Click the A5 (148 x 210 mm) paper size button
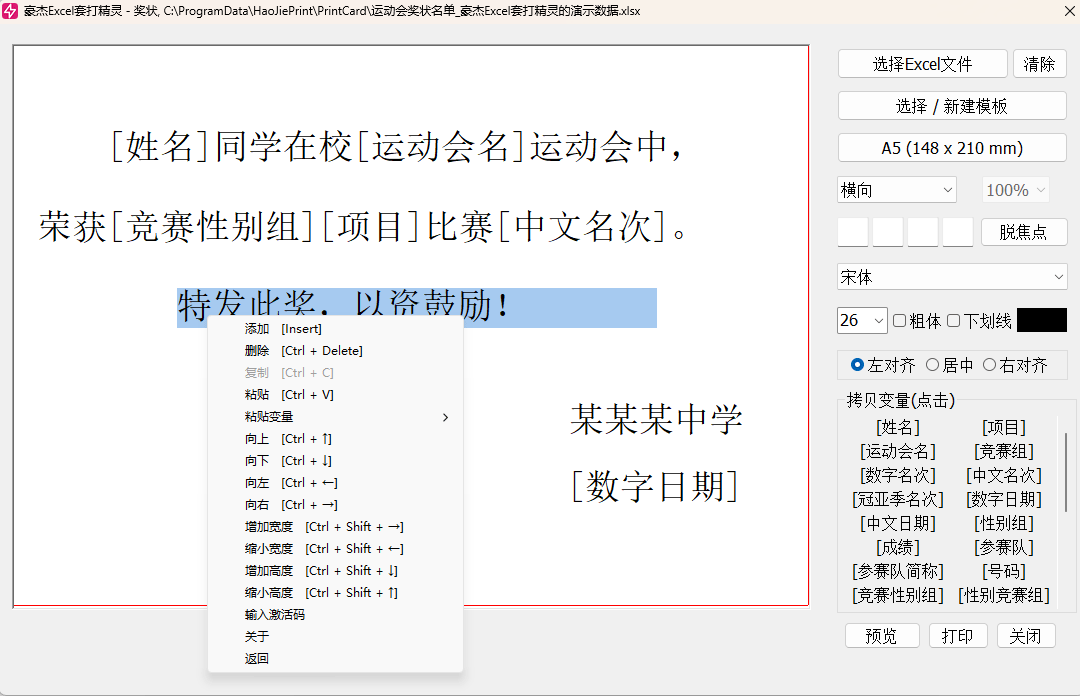 coord(951,147)
